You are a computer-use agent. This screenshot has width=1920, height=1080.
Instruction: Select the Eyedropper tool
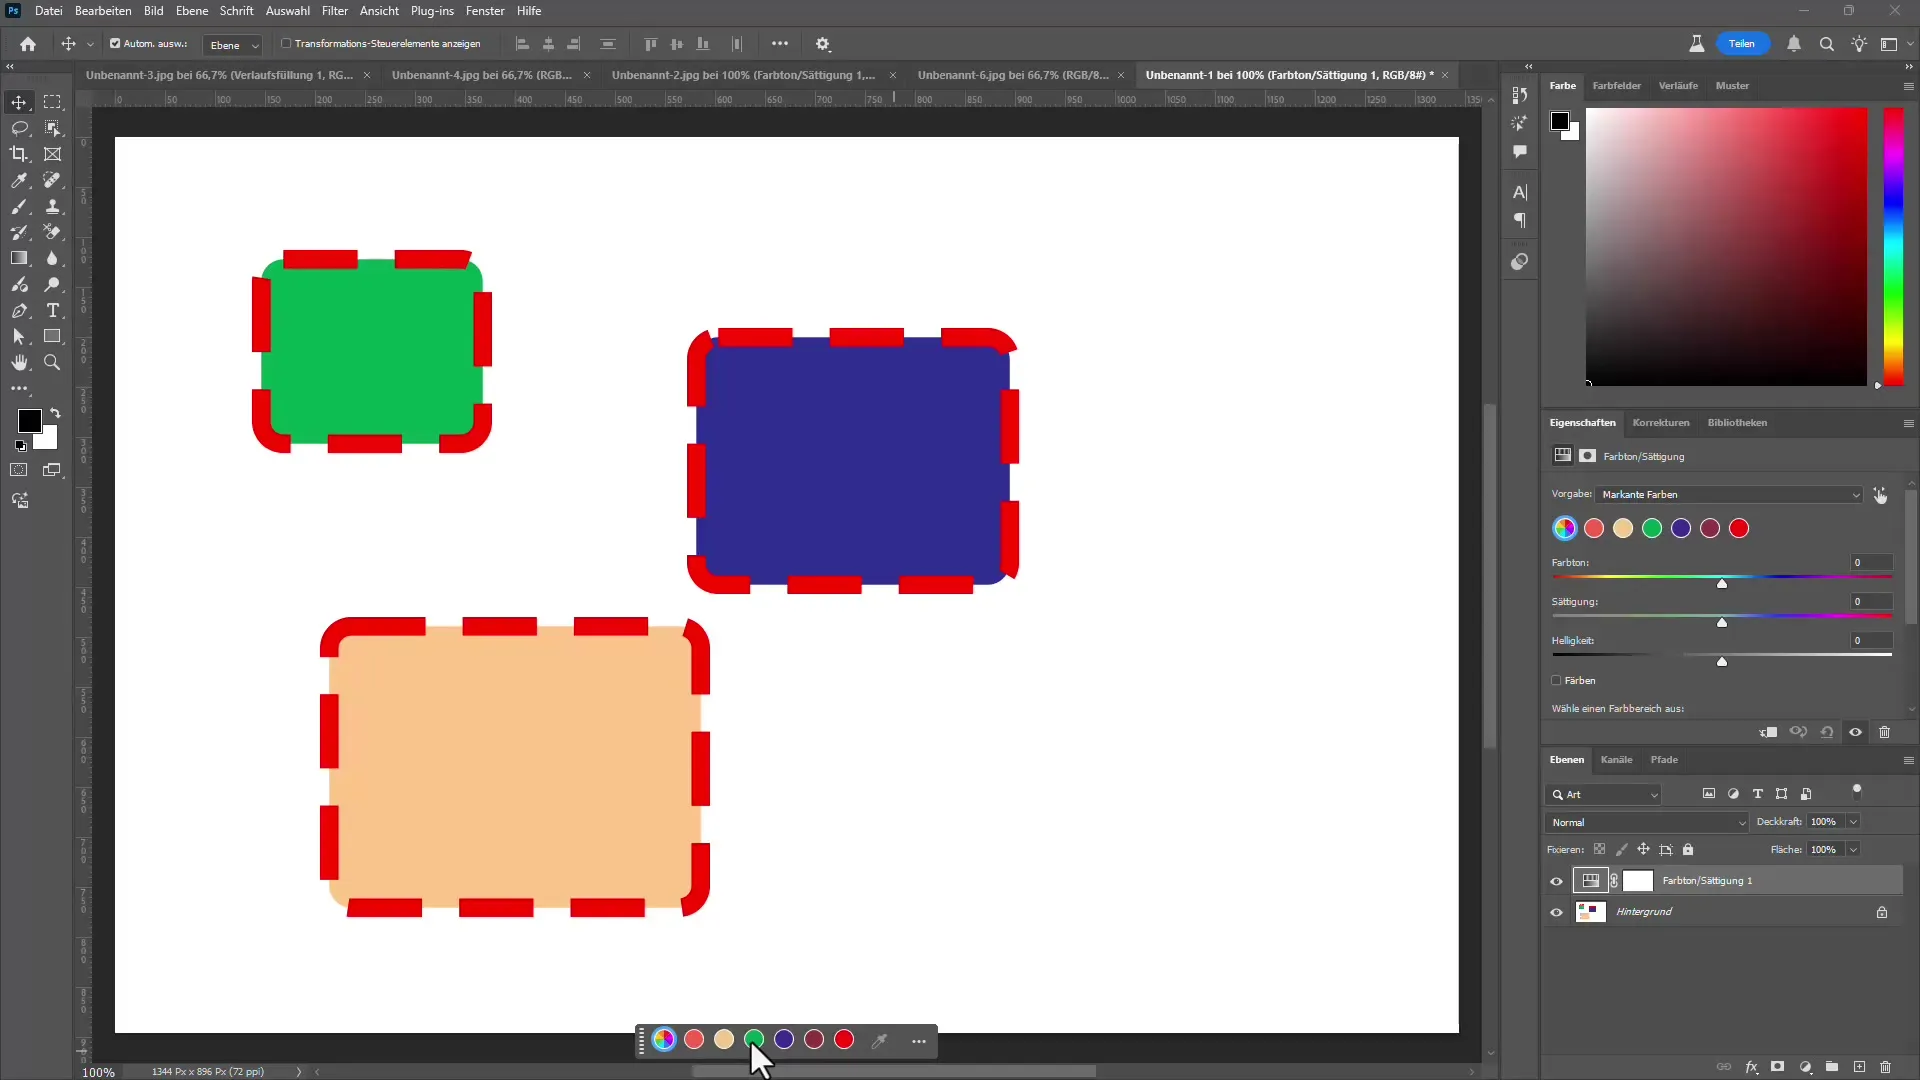pyautogui.click(x=19, y=180)
